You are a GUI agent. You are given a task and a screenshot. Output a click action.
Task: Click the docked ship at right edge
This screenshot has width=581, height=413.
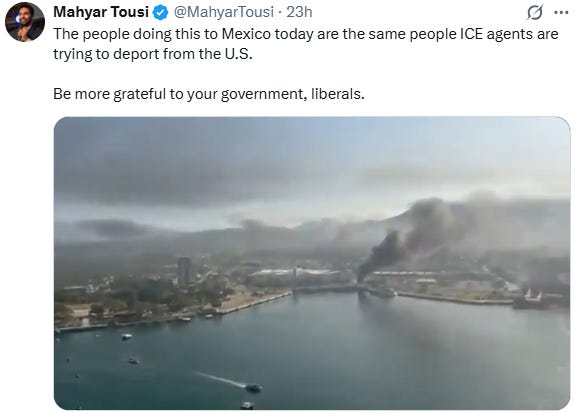click(x=529, y=299)
